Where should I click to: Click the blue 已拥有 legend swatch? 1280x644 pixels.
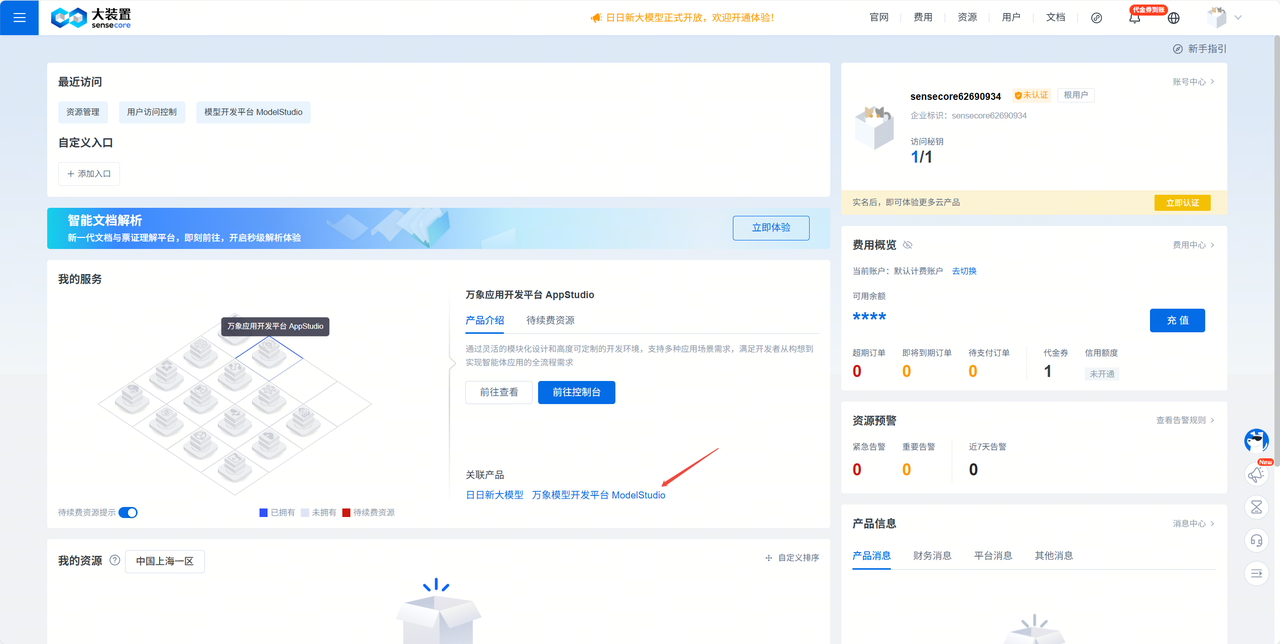tap(263, 513)
